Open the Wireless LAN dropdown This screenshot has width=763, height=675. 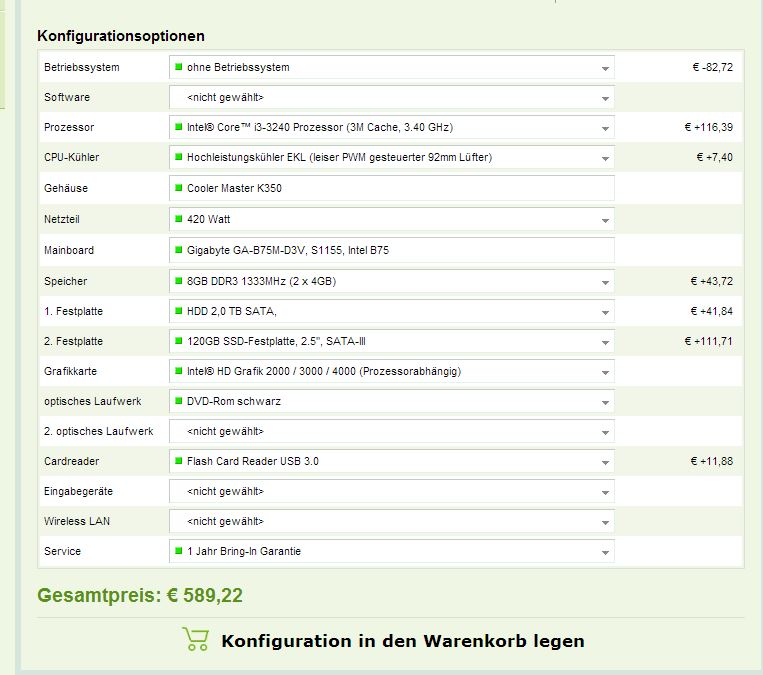point(392,522)
